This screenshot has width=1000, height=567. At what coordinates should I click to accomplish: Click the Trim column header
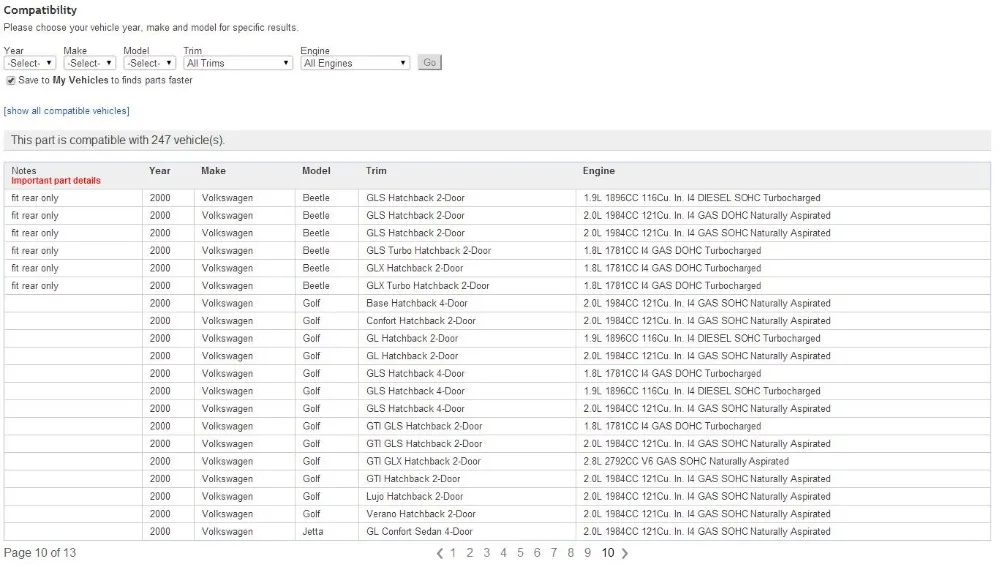376,171
